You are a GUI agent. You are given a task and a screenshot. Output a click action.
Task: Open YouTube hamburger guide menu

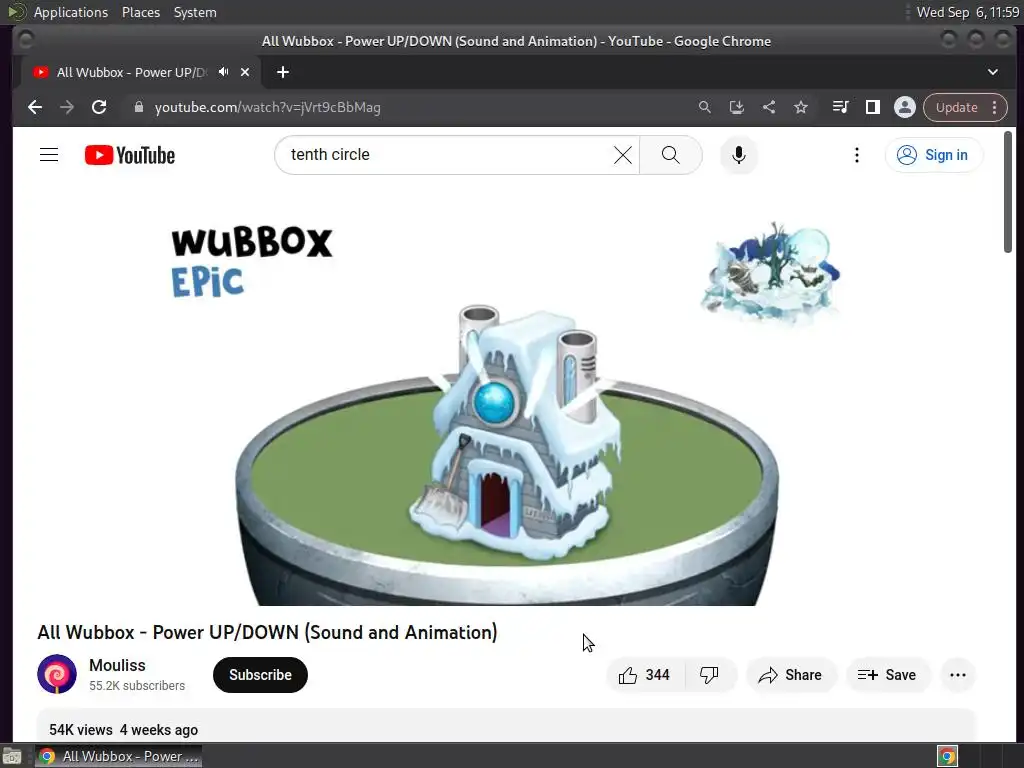pyautogui.click(x=49, y=155)
